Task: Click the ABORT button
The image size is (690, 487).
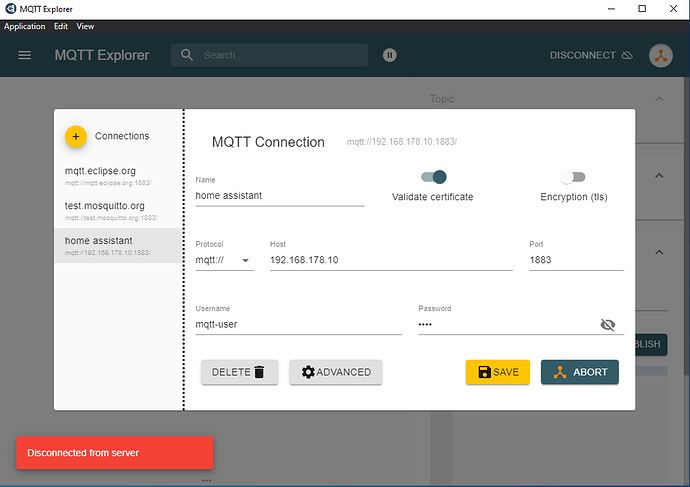Action: [580, 372]
